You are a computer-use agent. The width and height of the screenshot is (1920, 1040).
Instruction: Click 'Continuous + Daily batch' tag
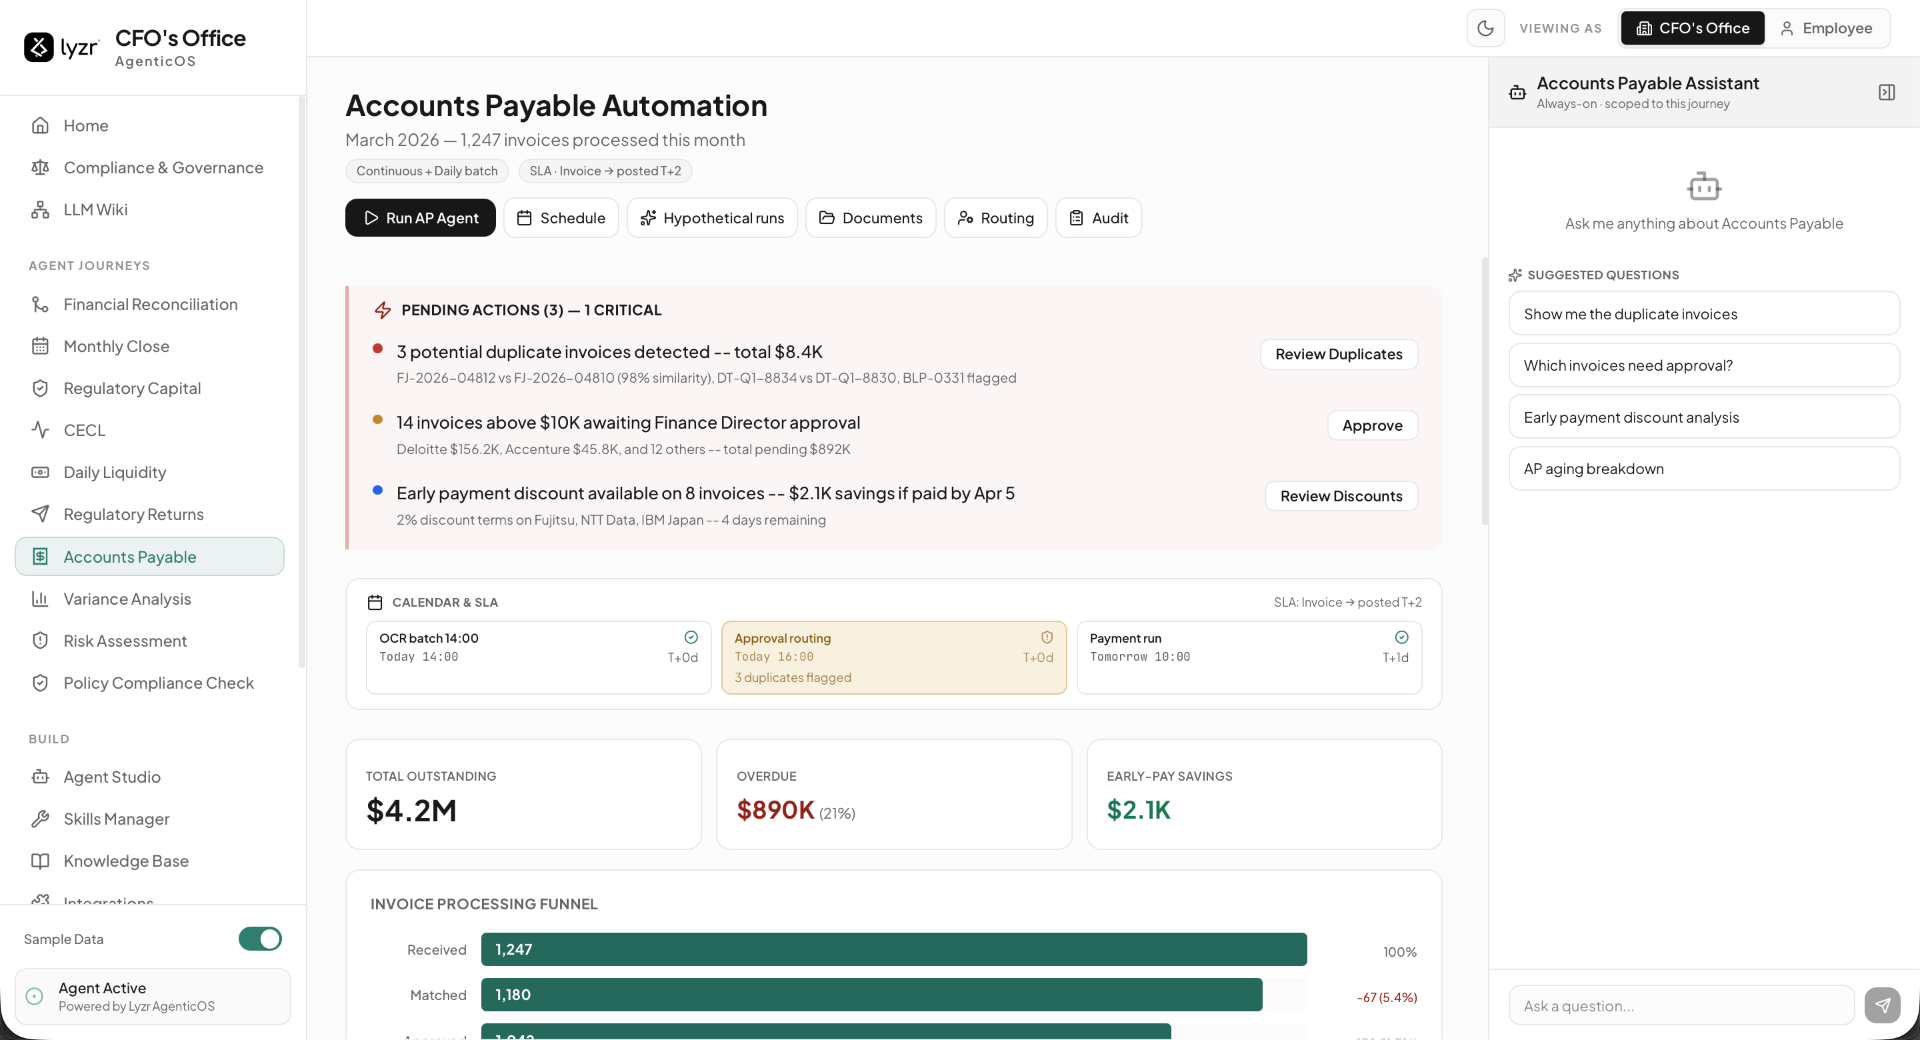click(x=427, y=171)
